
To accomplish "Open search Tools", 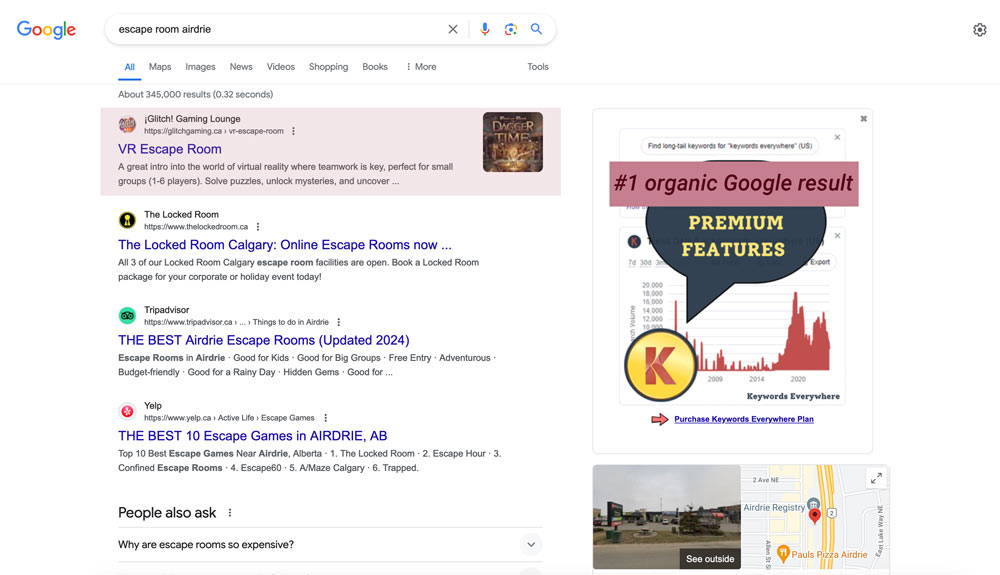I will [538, 67].
